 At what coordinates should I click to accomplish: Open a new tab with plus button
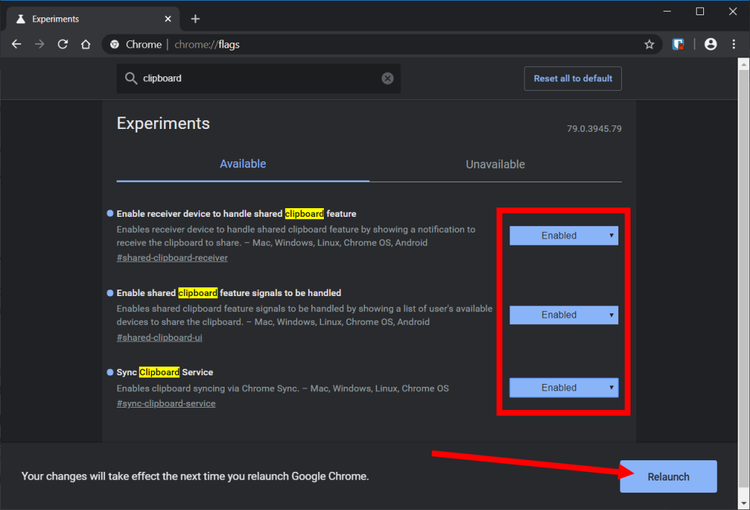click(x=195, y=18)
